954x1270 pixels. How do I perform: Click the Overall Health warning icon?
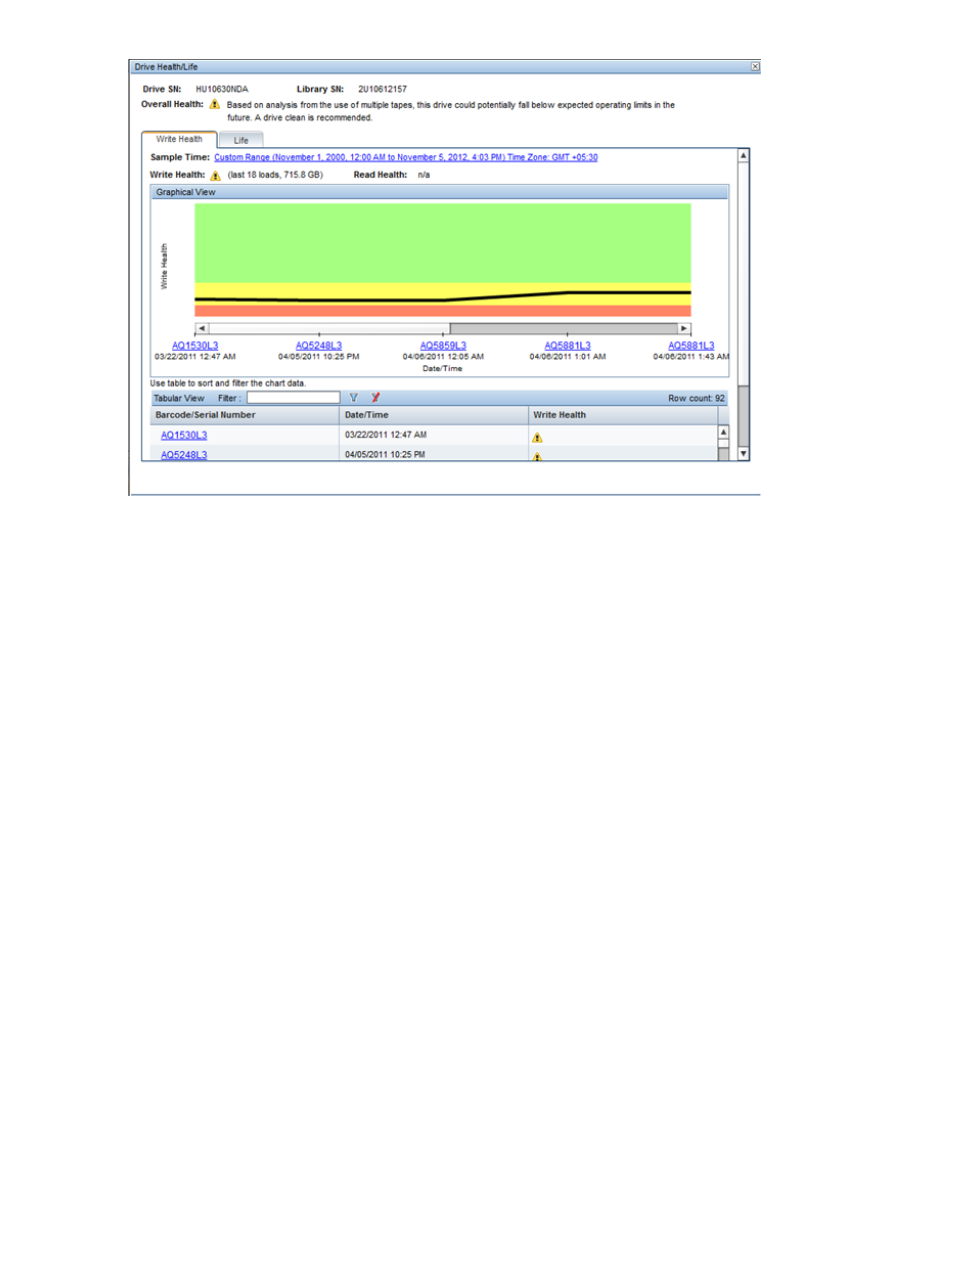(214, 104)
